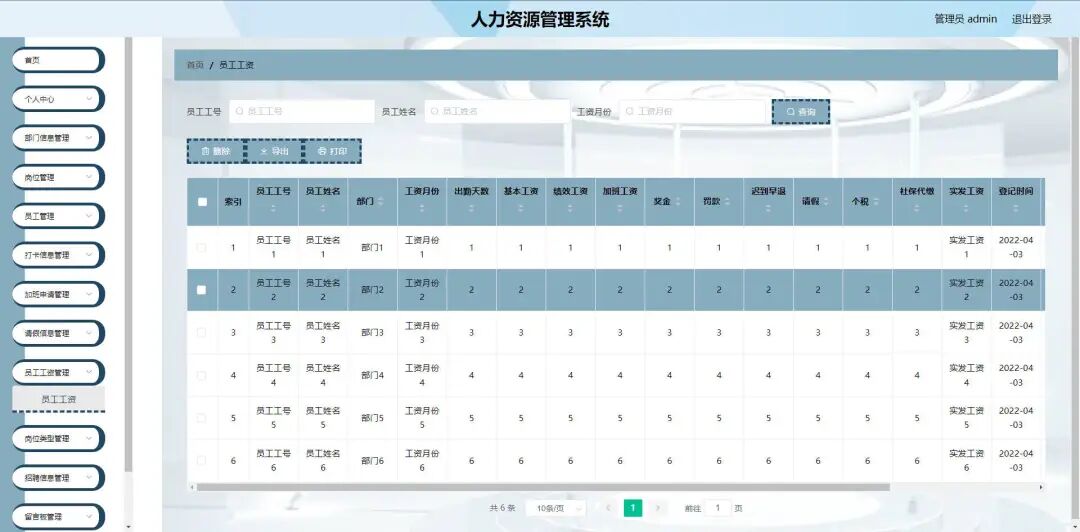Sort by 个税 column arrows
Viewport: 1080px width, 532px height.
pyautogui.click(x=875, y=202)
